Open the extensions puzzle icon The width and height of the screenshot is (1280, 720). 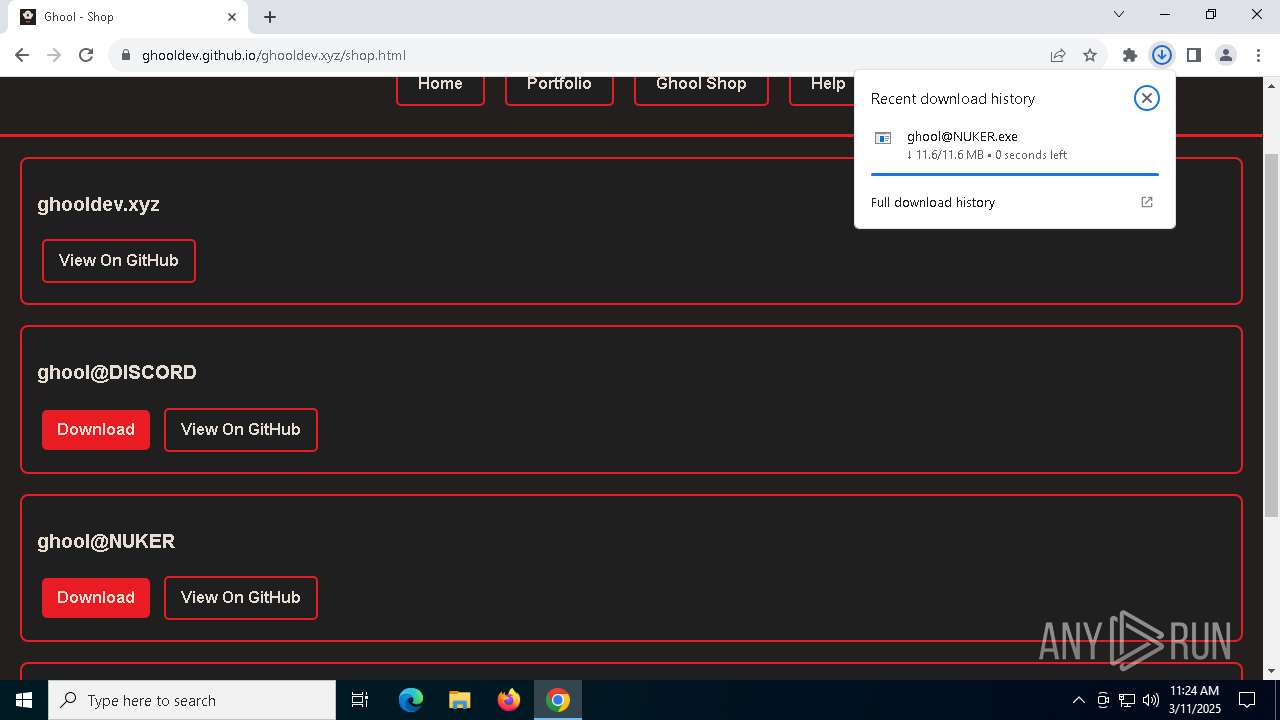(1130, 55)
